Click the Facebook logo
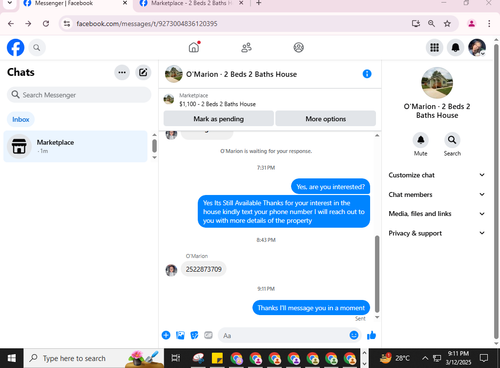The image size is (500, 368). coord(16,48)
